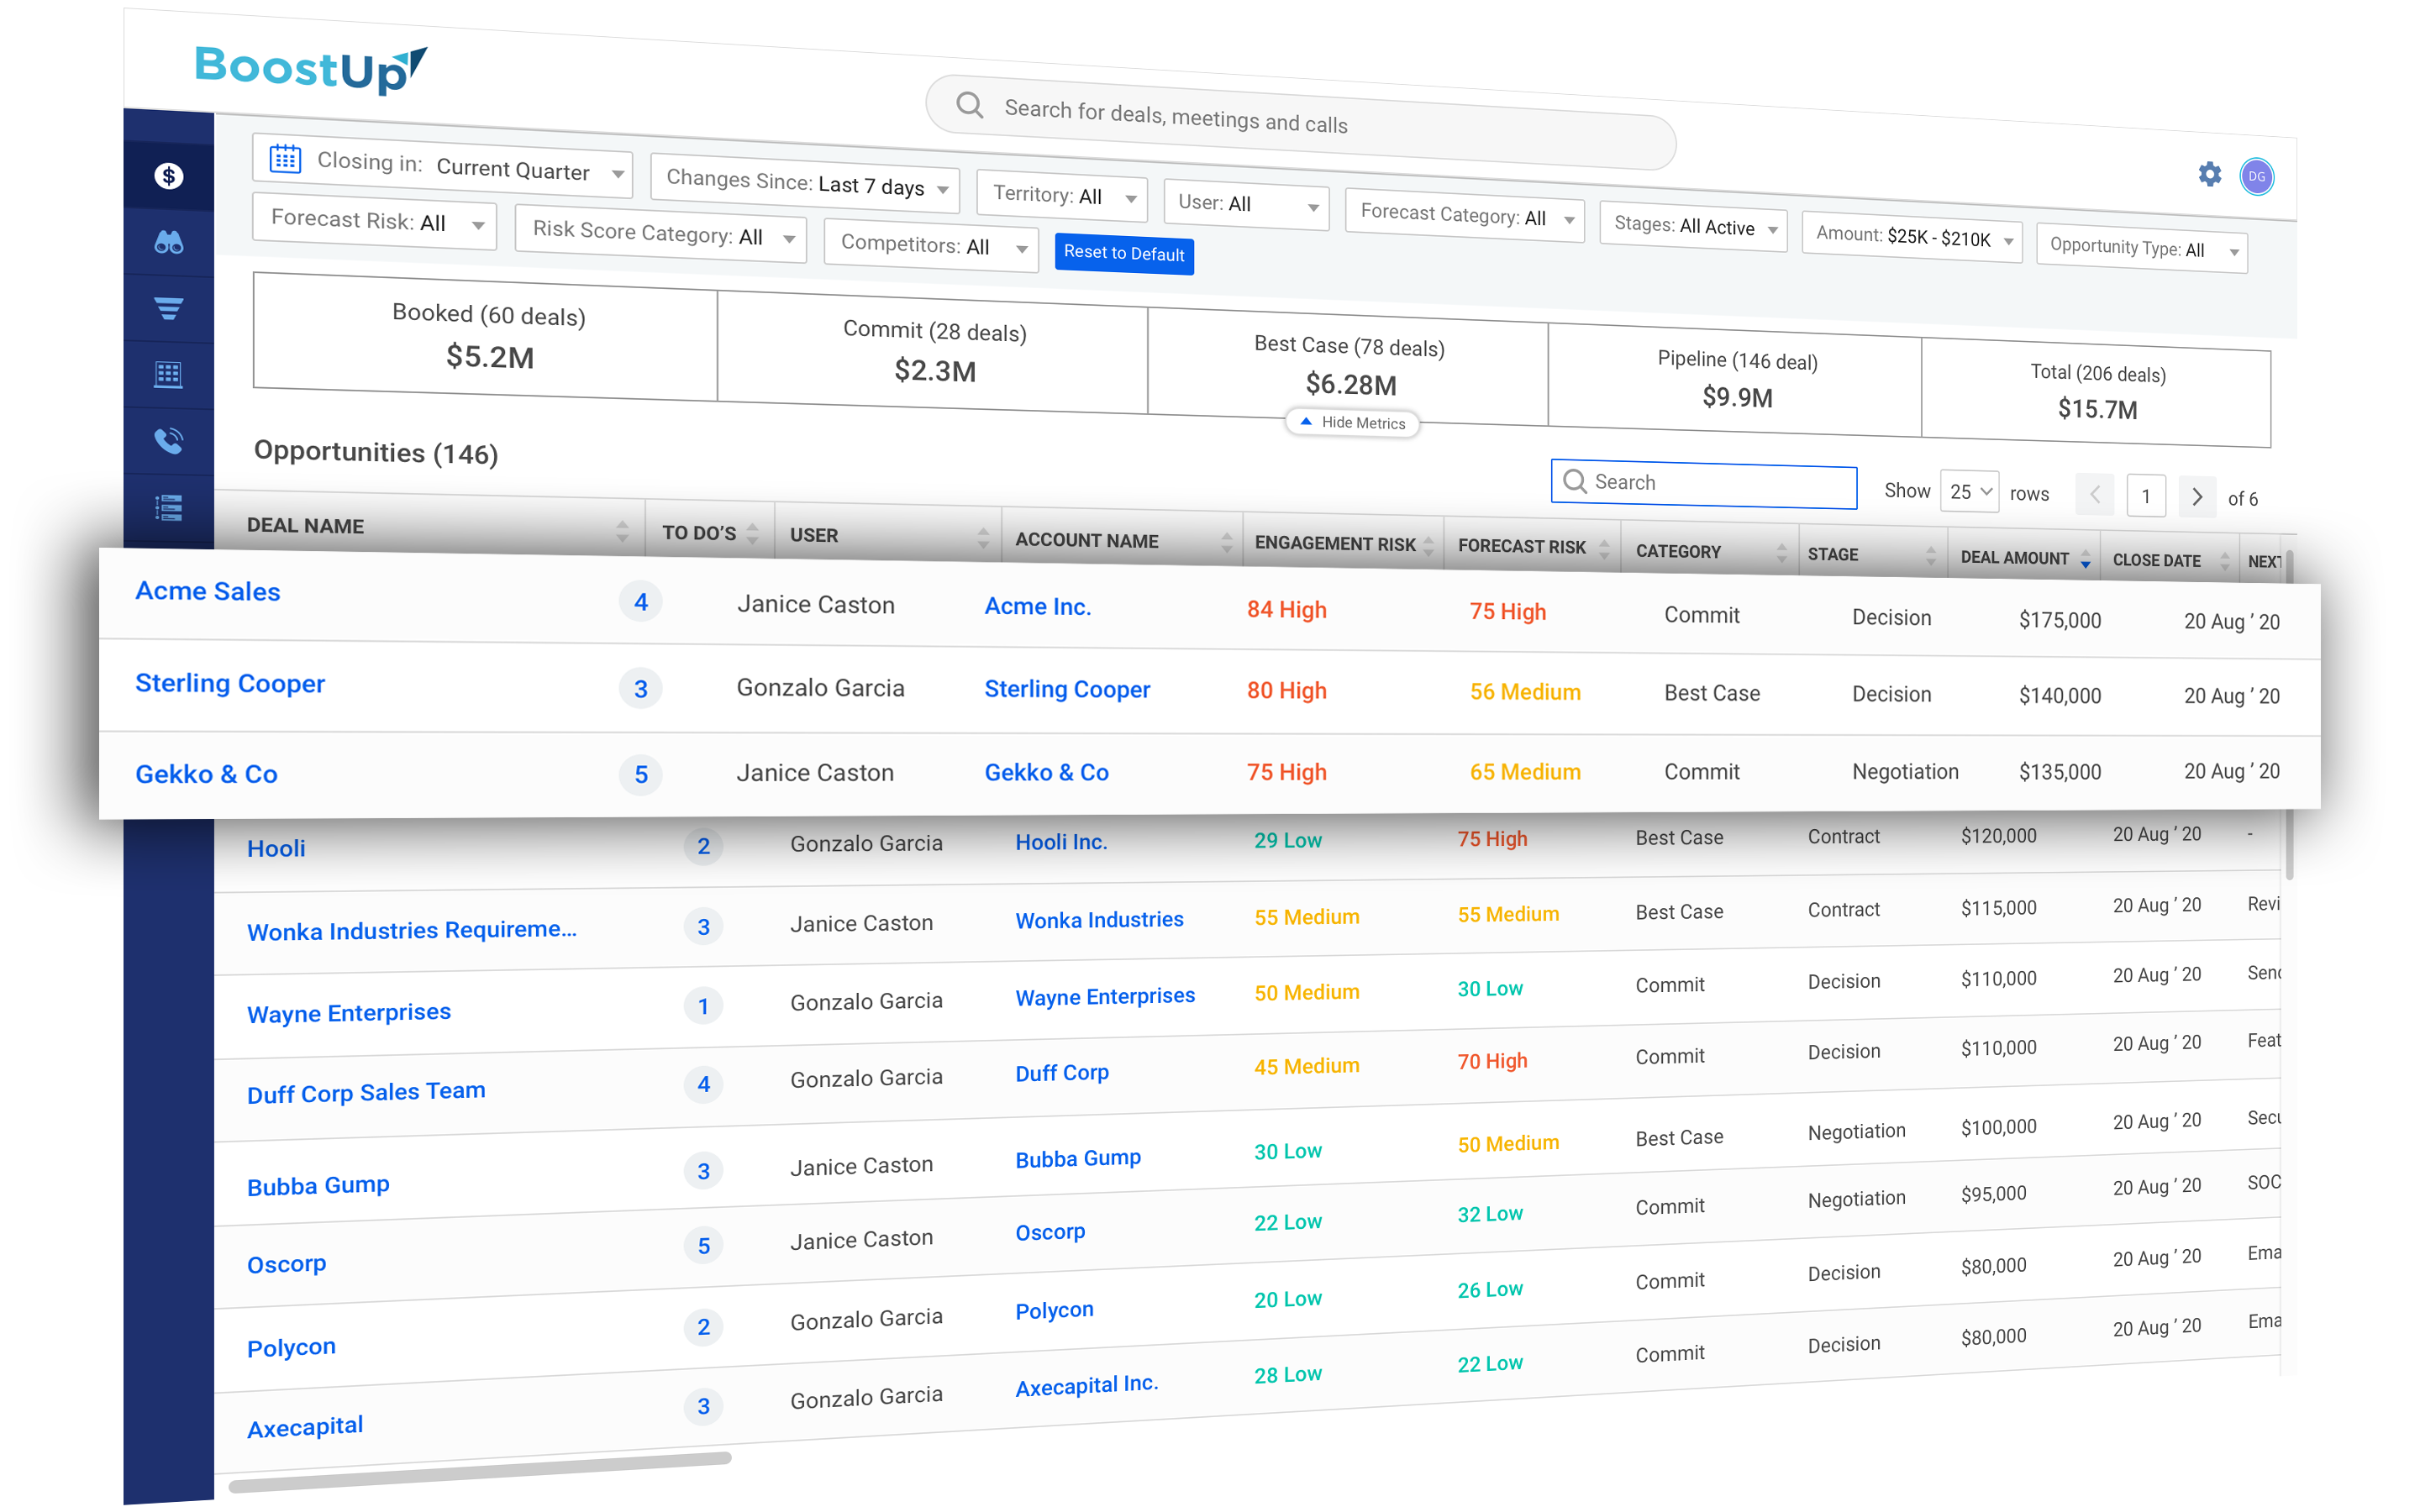Select the Commit (28 deals) metric tab
This screenshot has width=2420, height=1512.
tap(933, 352)
